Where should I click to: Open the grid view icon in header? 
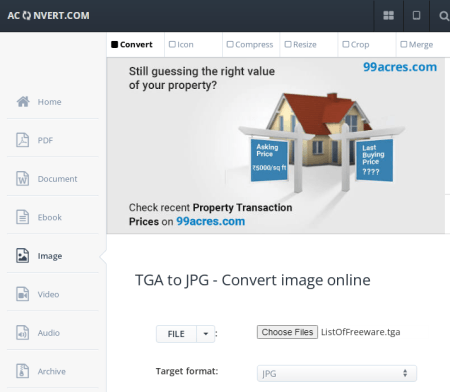pos(388,15)
